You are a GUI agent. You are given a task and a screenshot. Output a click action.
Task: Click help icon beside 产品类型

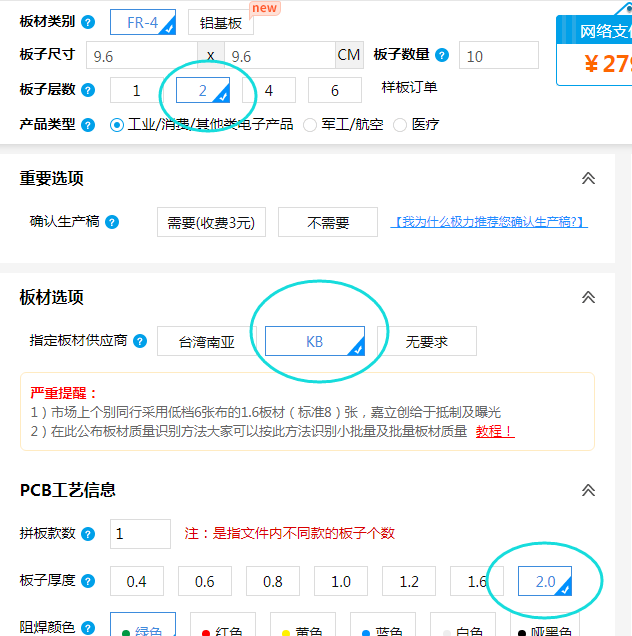pos(89,125)
